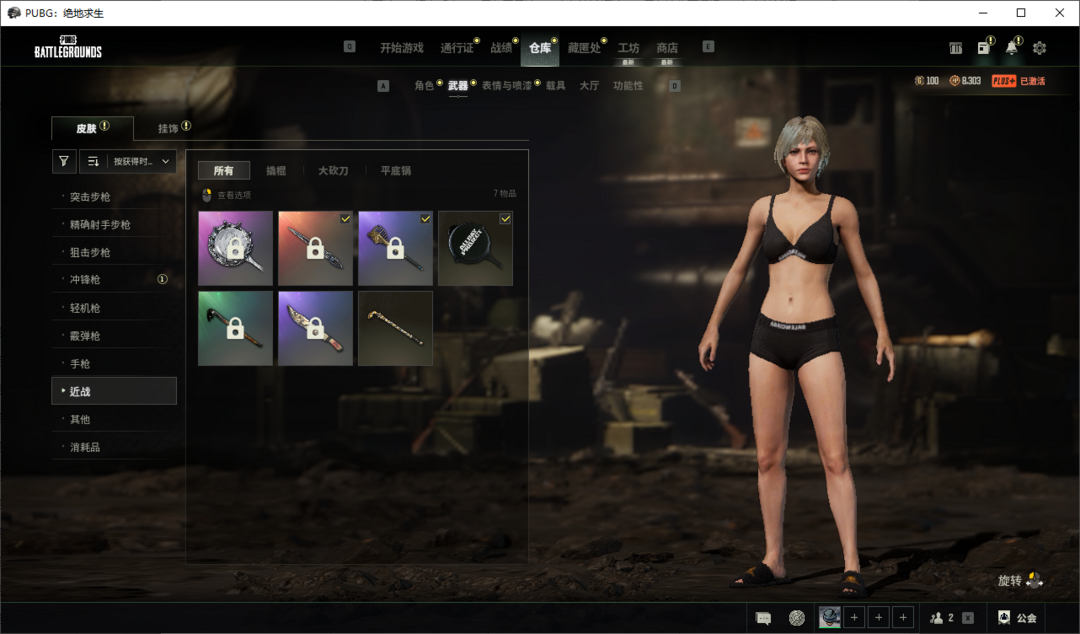Toggle checkbox on the orange dagger skin
Image resolution: width=1080 pixels, height=634 pixels.
345,218
